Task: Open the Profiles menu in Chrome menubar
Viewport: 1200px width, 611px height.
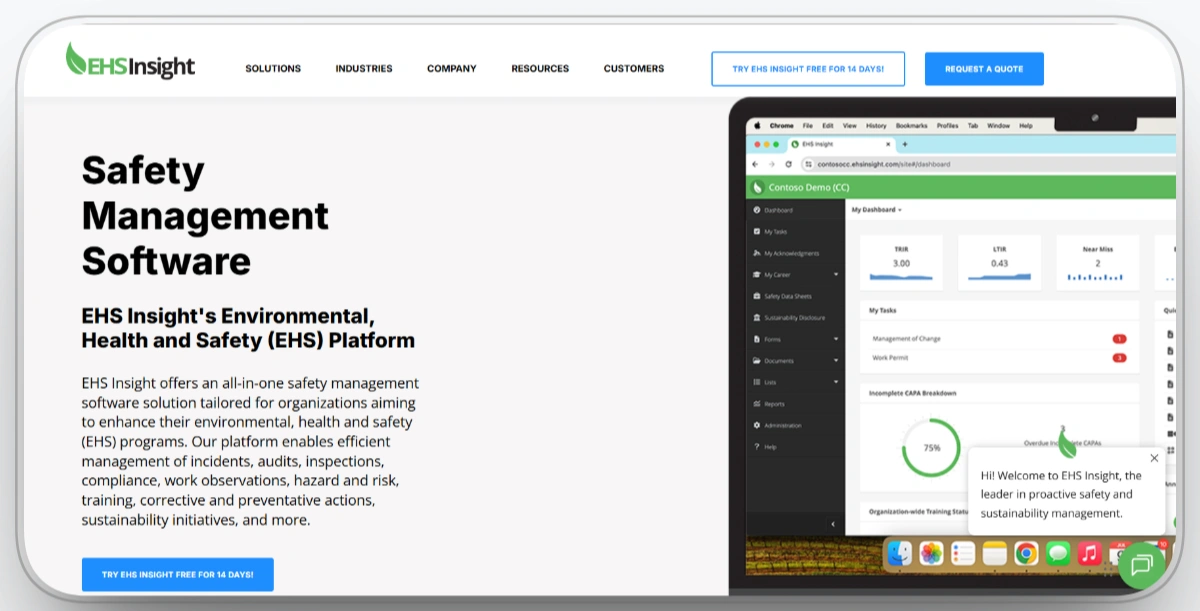Action: coord(947,126)
